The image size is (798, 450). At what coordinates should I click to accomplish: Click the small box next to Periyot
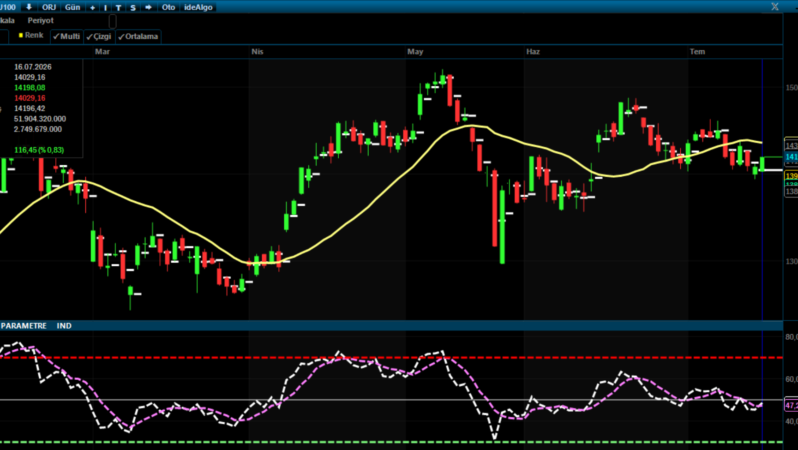click(112, 21)
